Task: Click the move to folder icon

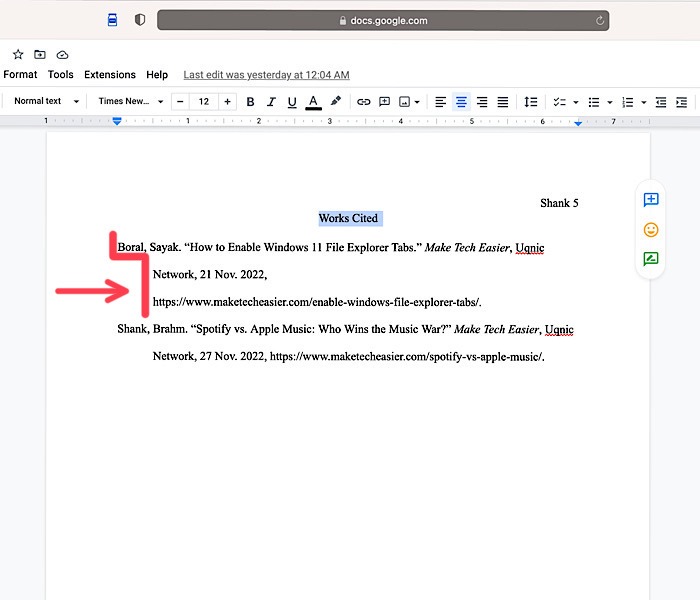Action: point(40,54)
